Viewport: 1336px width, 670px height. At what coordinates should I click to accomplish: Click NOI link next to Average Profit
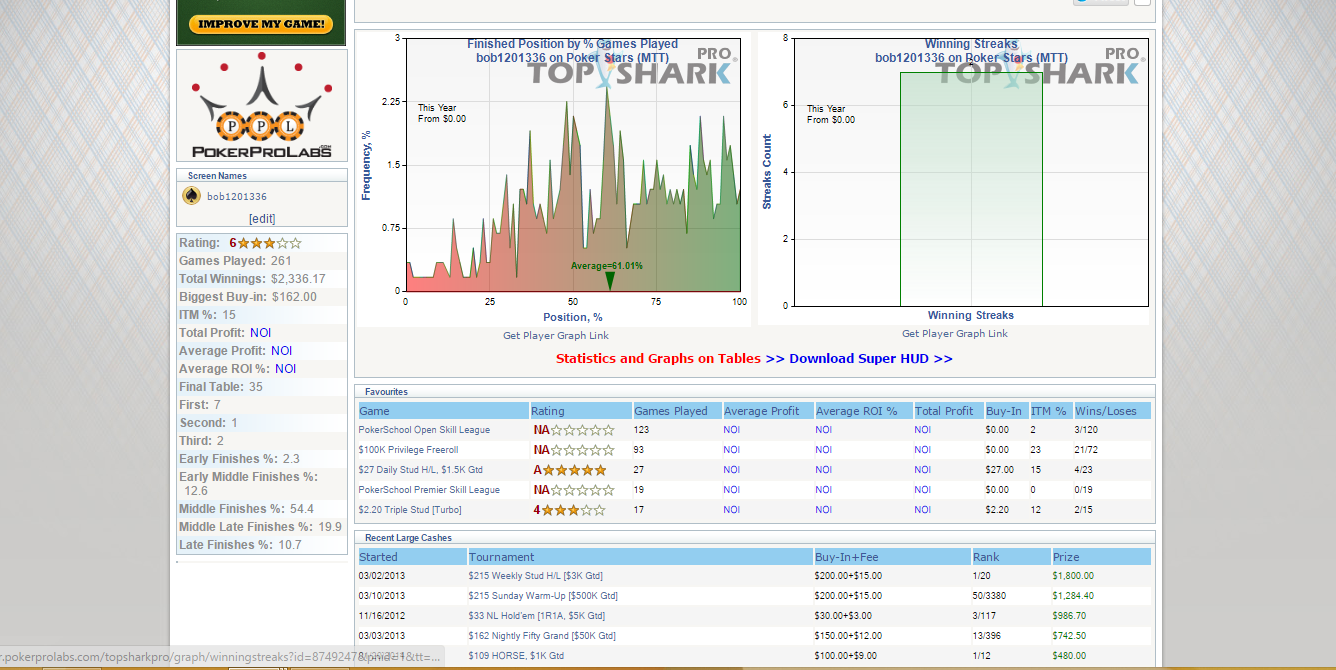pos(282,351)
